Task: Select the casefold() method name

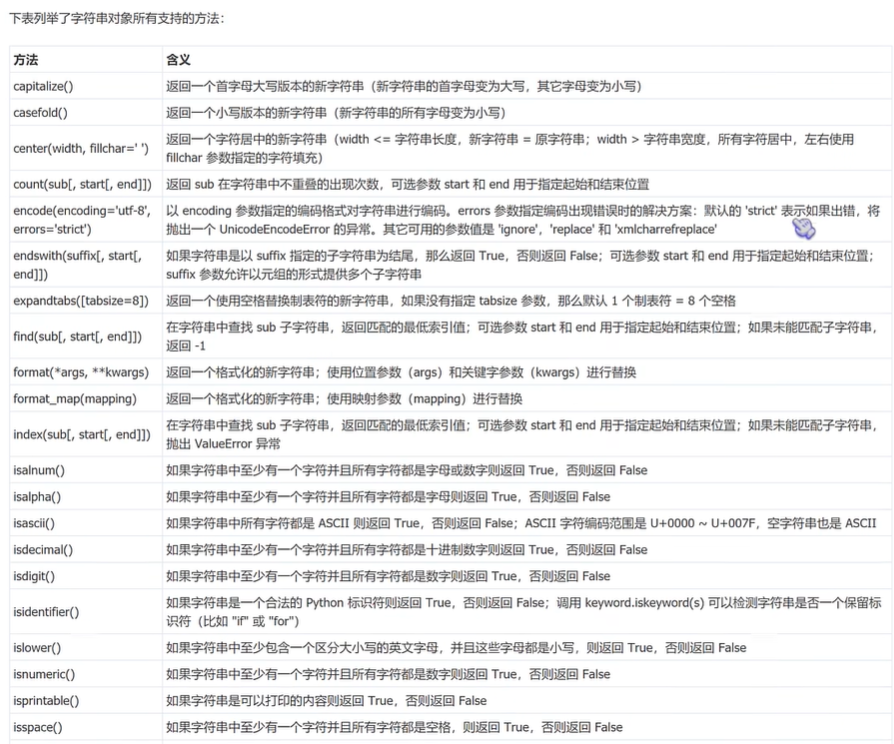Action: 40,113
